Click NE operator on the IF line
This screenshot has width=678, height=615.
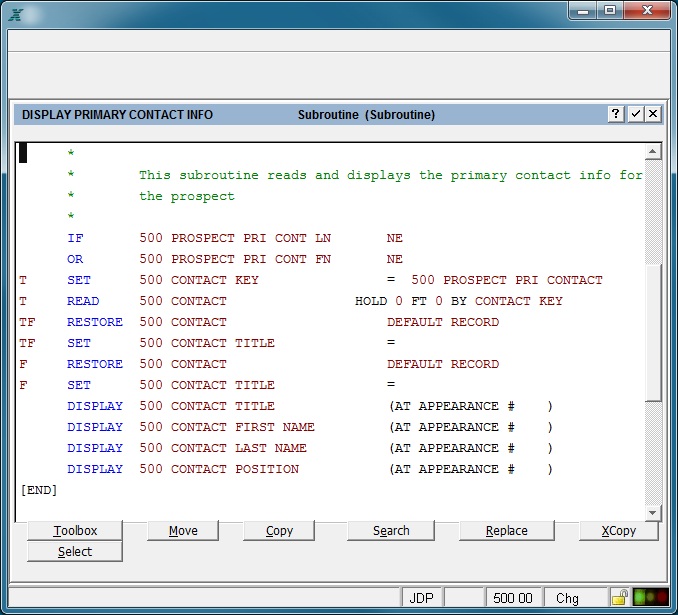click(394, 238)
